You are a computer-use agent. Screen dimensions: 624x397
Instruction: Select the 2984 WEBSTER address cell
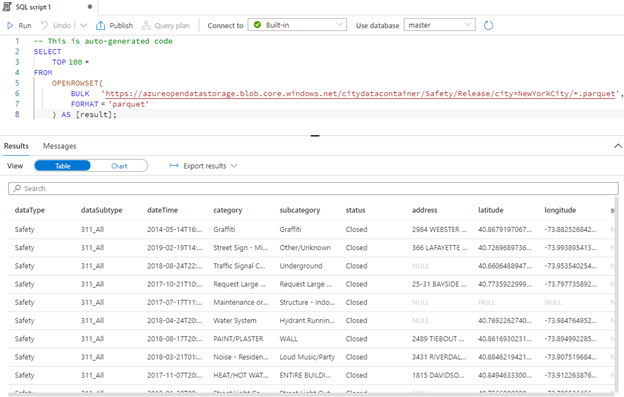click(439, 230)
